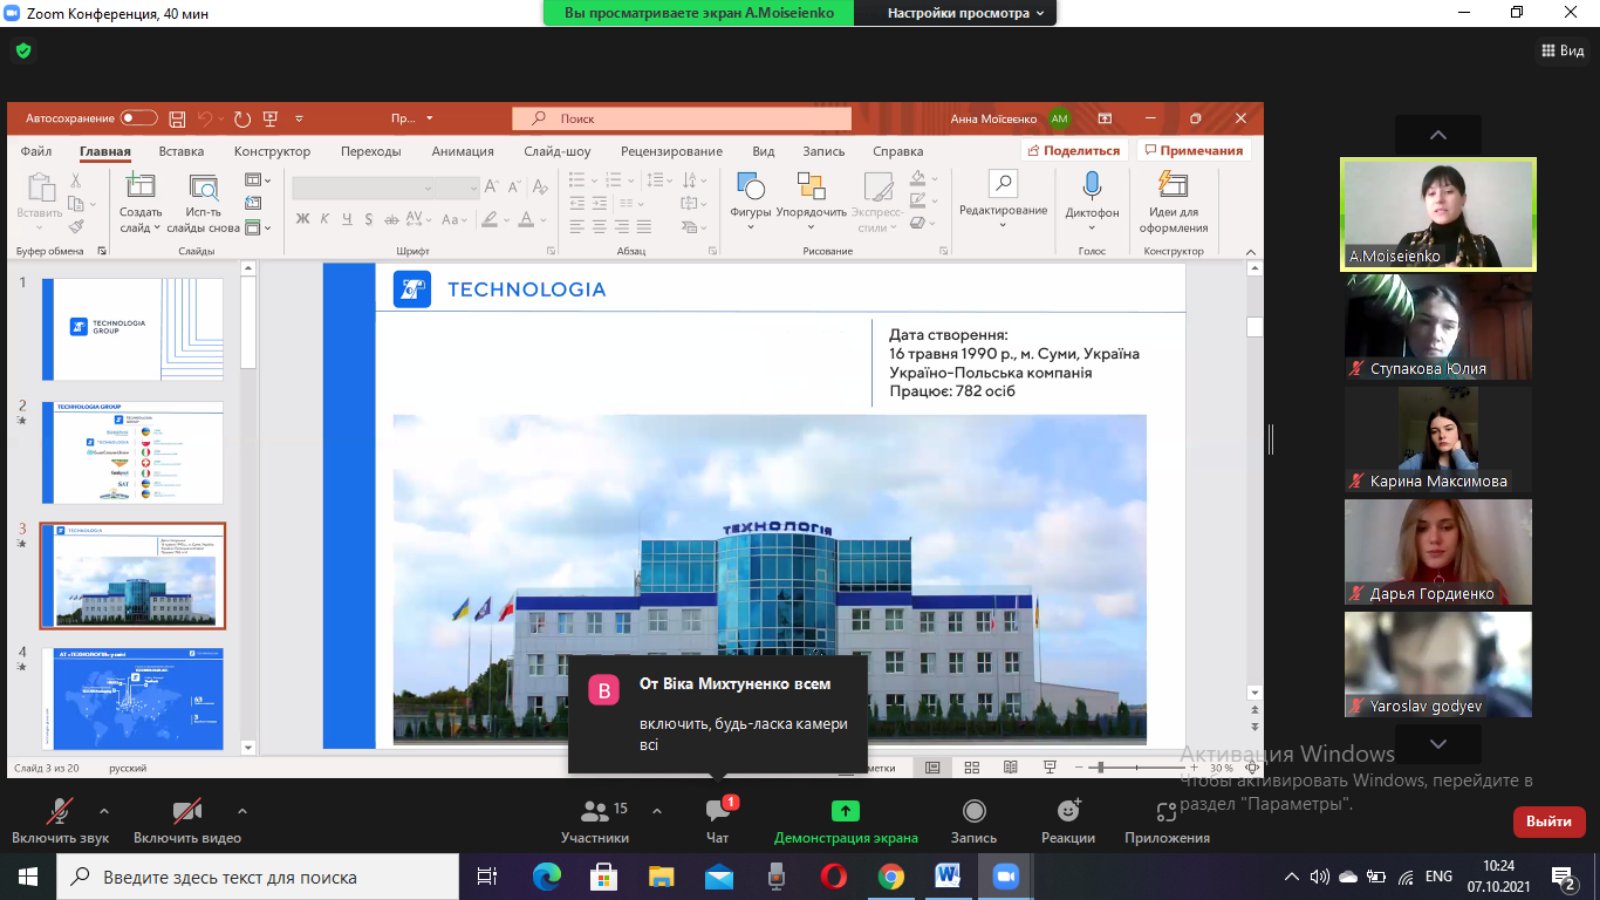Screen dimensions: 1600x900
Task: Switch to normal view in status bar
Action: tap(932, 767)
